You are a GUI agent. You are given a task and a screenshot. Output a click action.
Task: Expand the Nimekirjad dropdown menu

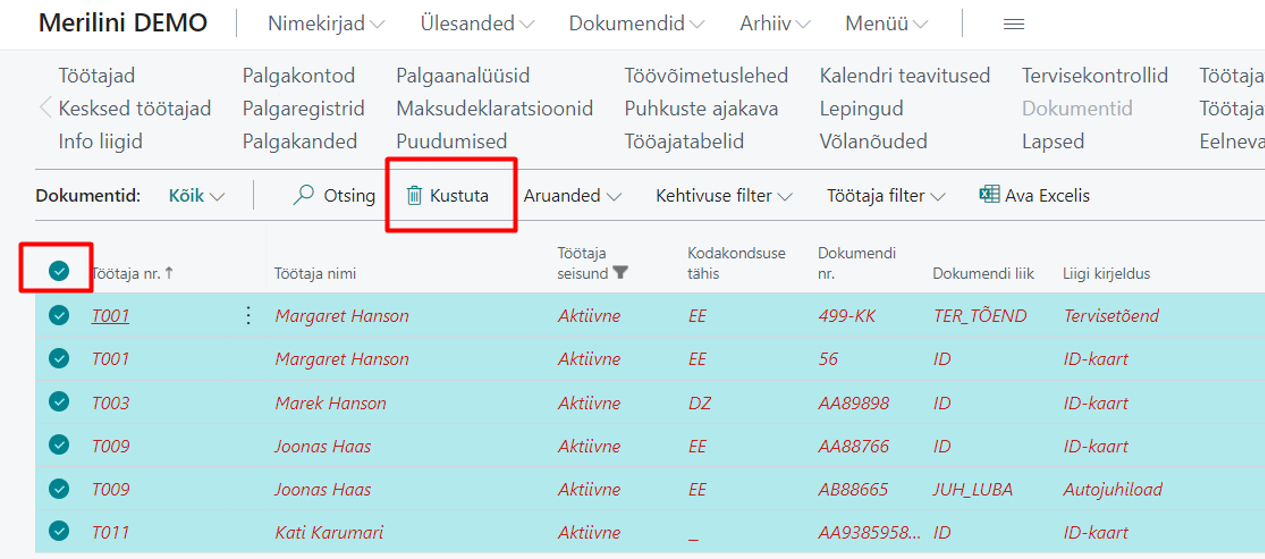pyautogui.click(x=326, y=24)
